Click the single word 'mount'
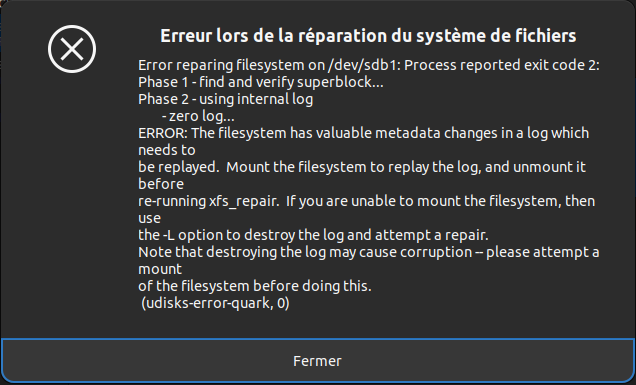Image resolution: width=636 pixels, height=385 pixels. [160, 269]
